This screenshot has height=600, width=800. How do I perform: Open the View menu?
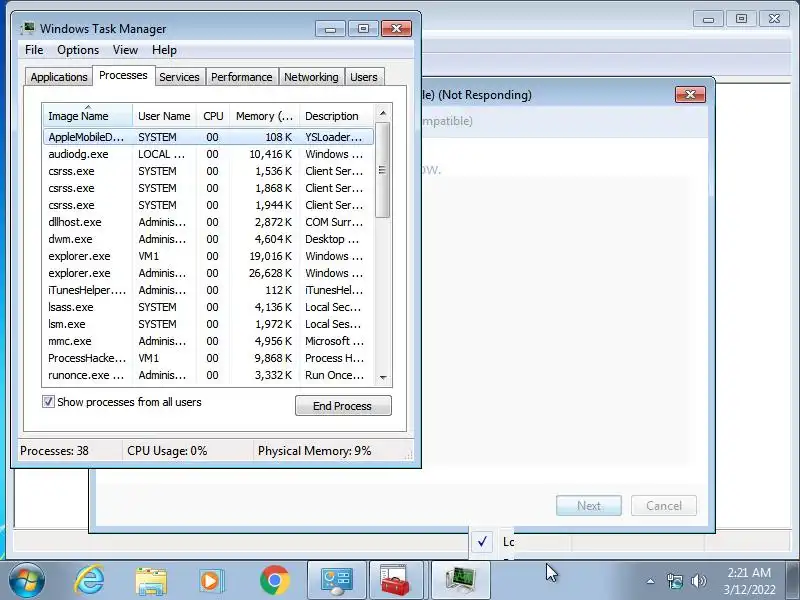[x=125, y=50]
